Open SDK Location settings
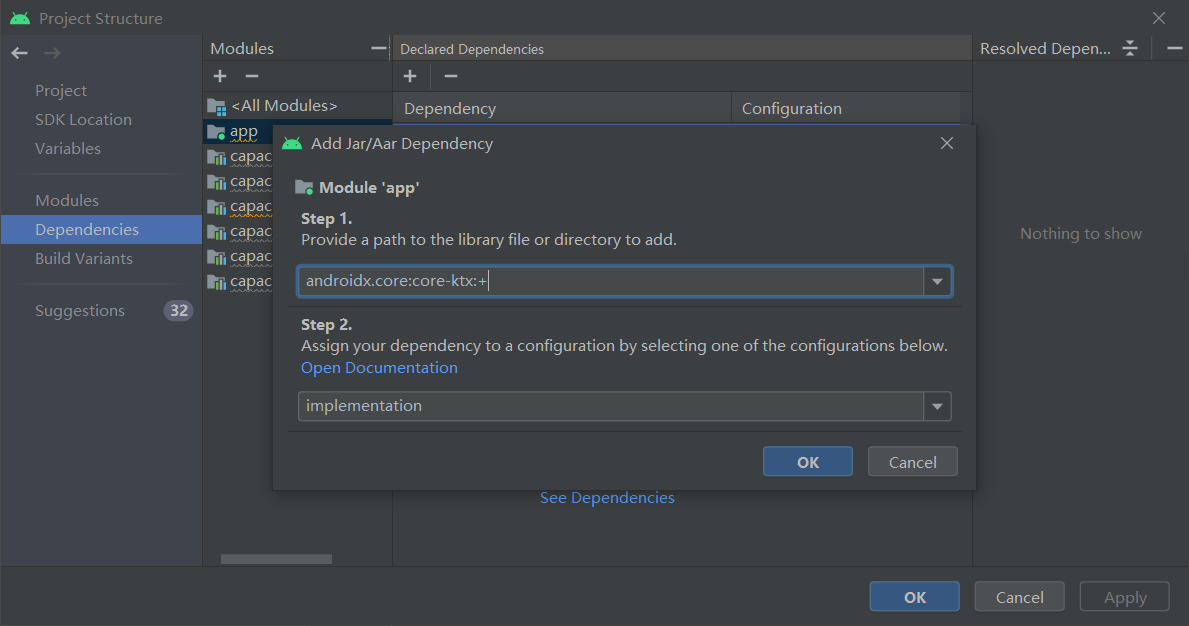This screenshot has width=1189, height=626. tap(83, 120)
